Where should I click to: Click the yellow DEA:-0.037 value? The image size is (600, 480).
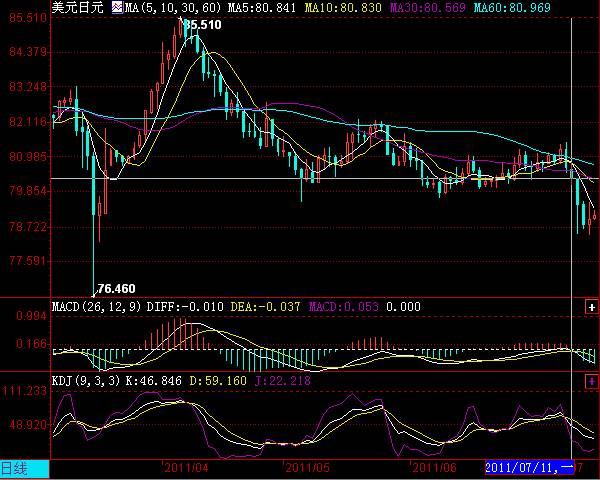click(x=265, y=307)
